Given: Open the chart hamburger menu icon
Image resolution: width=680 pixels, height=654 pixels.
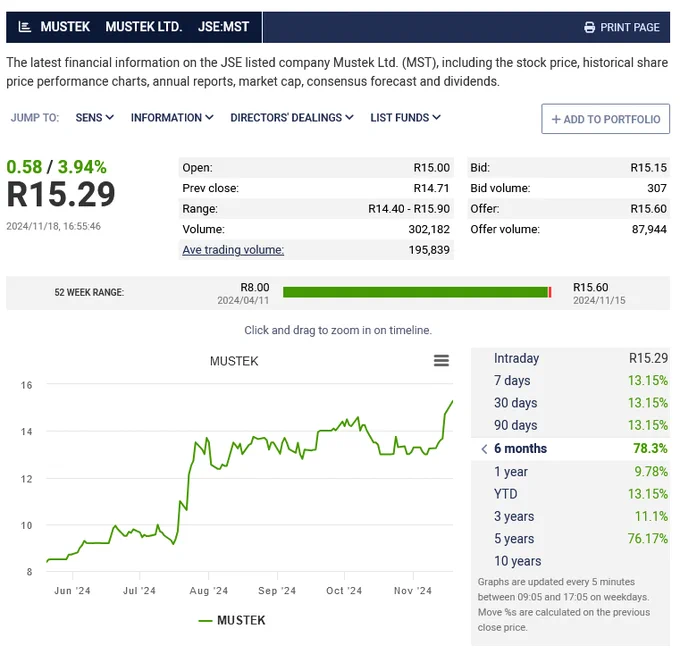Looking at the screenshot, I should click(x=441, y=360).
